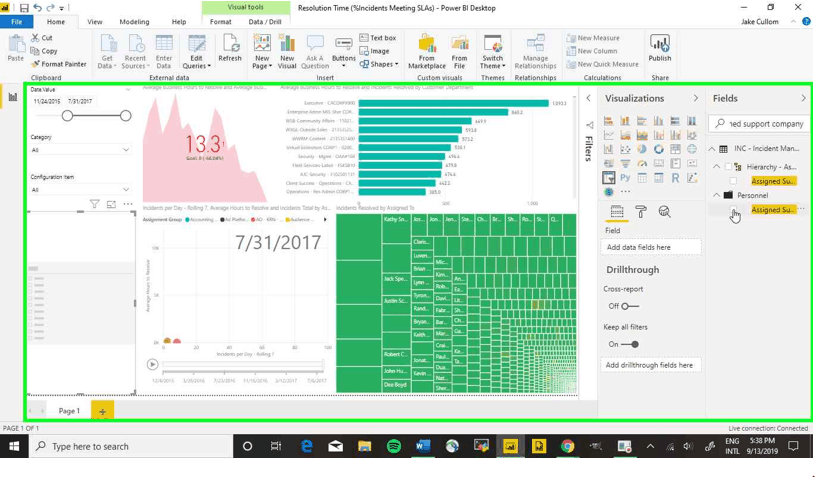Open the Shapes dropdown in Insert group

[x=379, y=64]
